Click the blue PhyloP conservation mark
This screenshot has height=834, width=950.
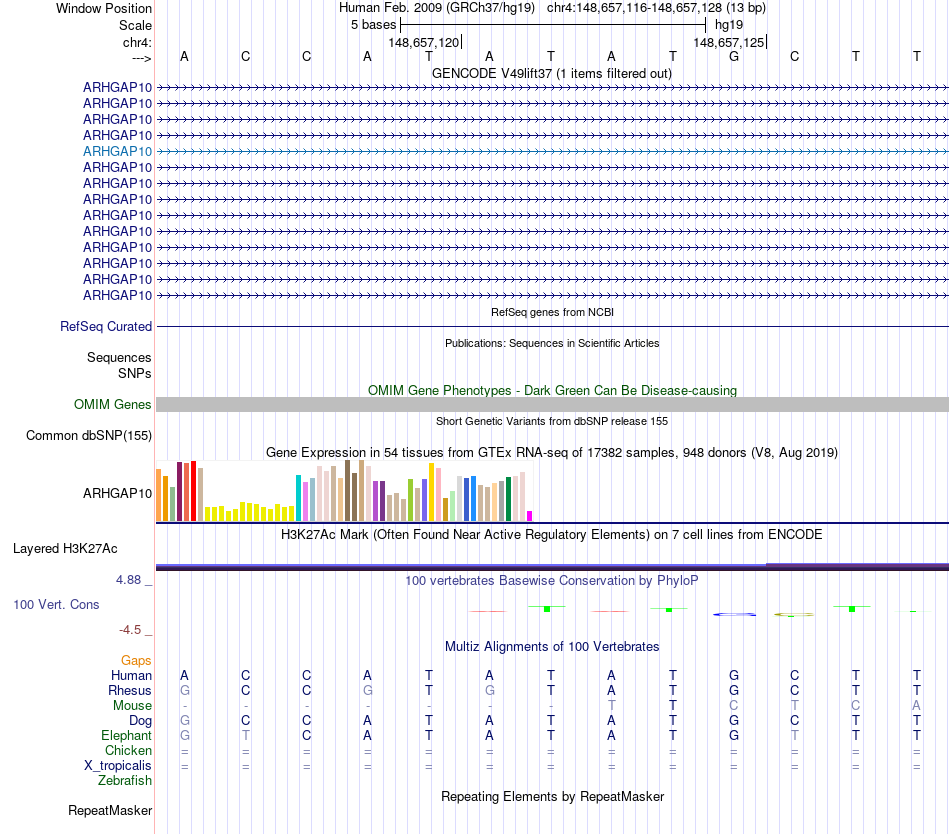click(734, 614)
